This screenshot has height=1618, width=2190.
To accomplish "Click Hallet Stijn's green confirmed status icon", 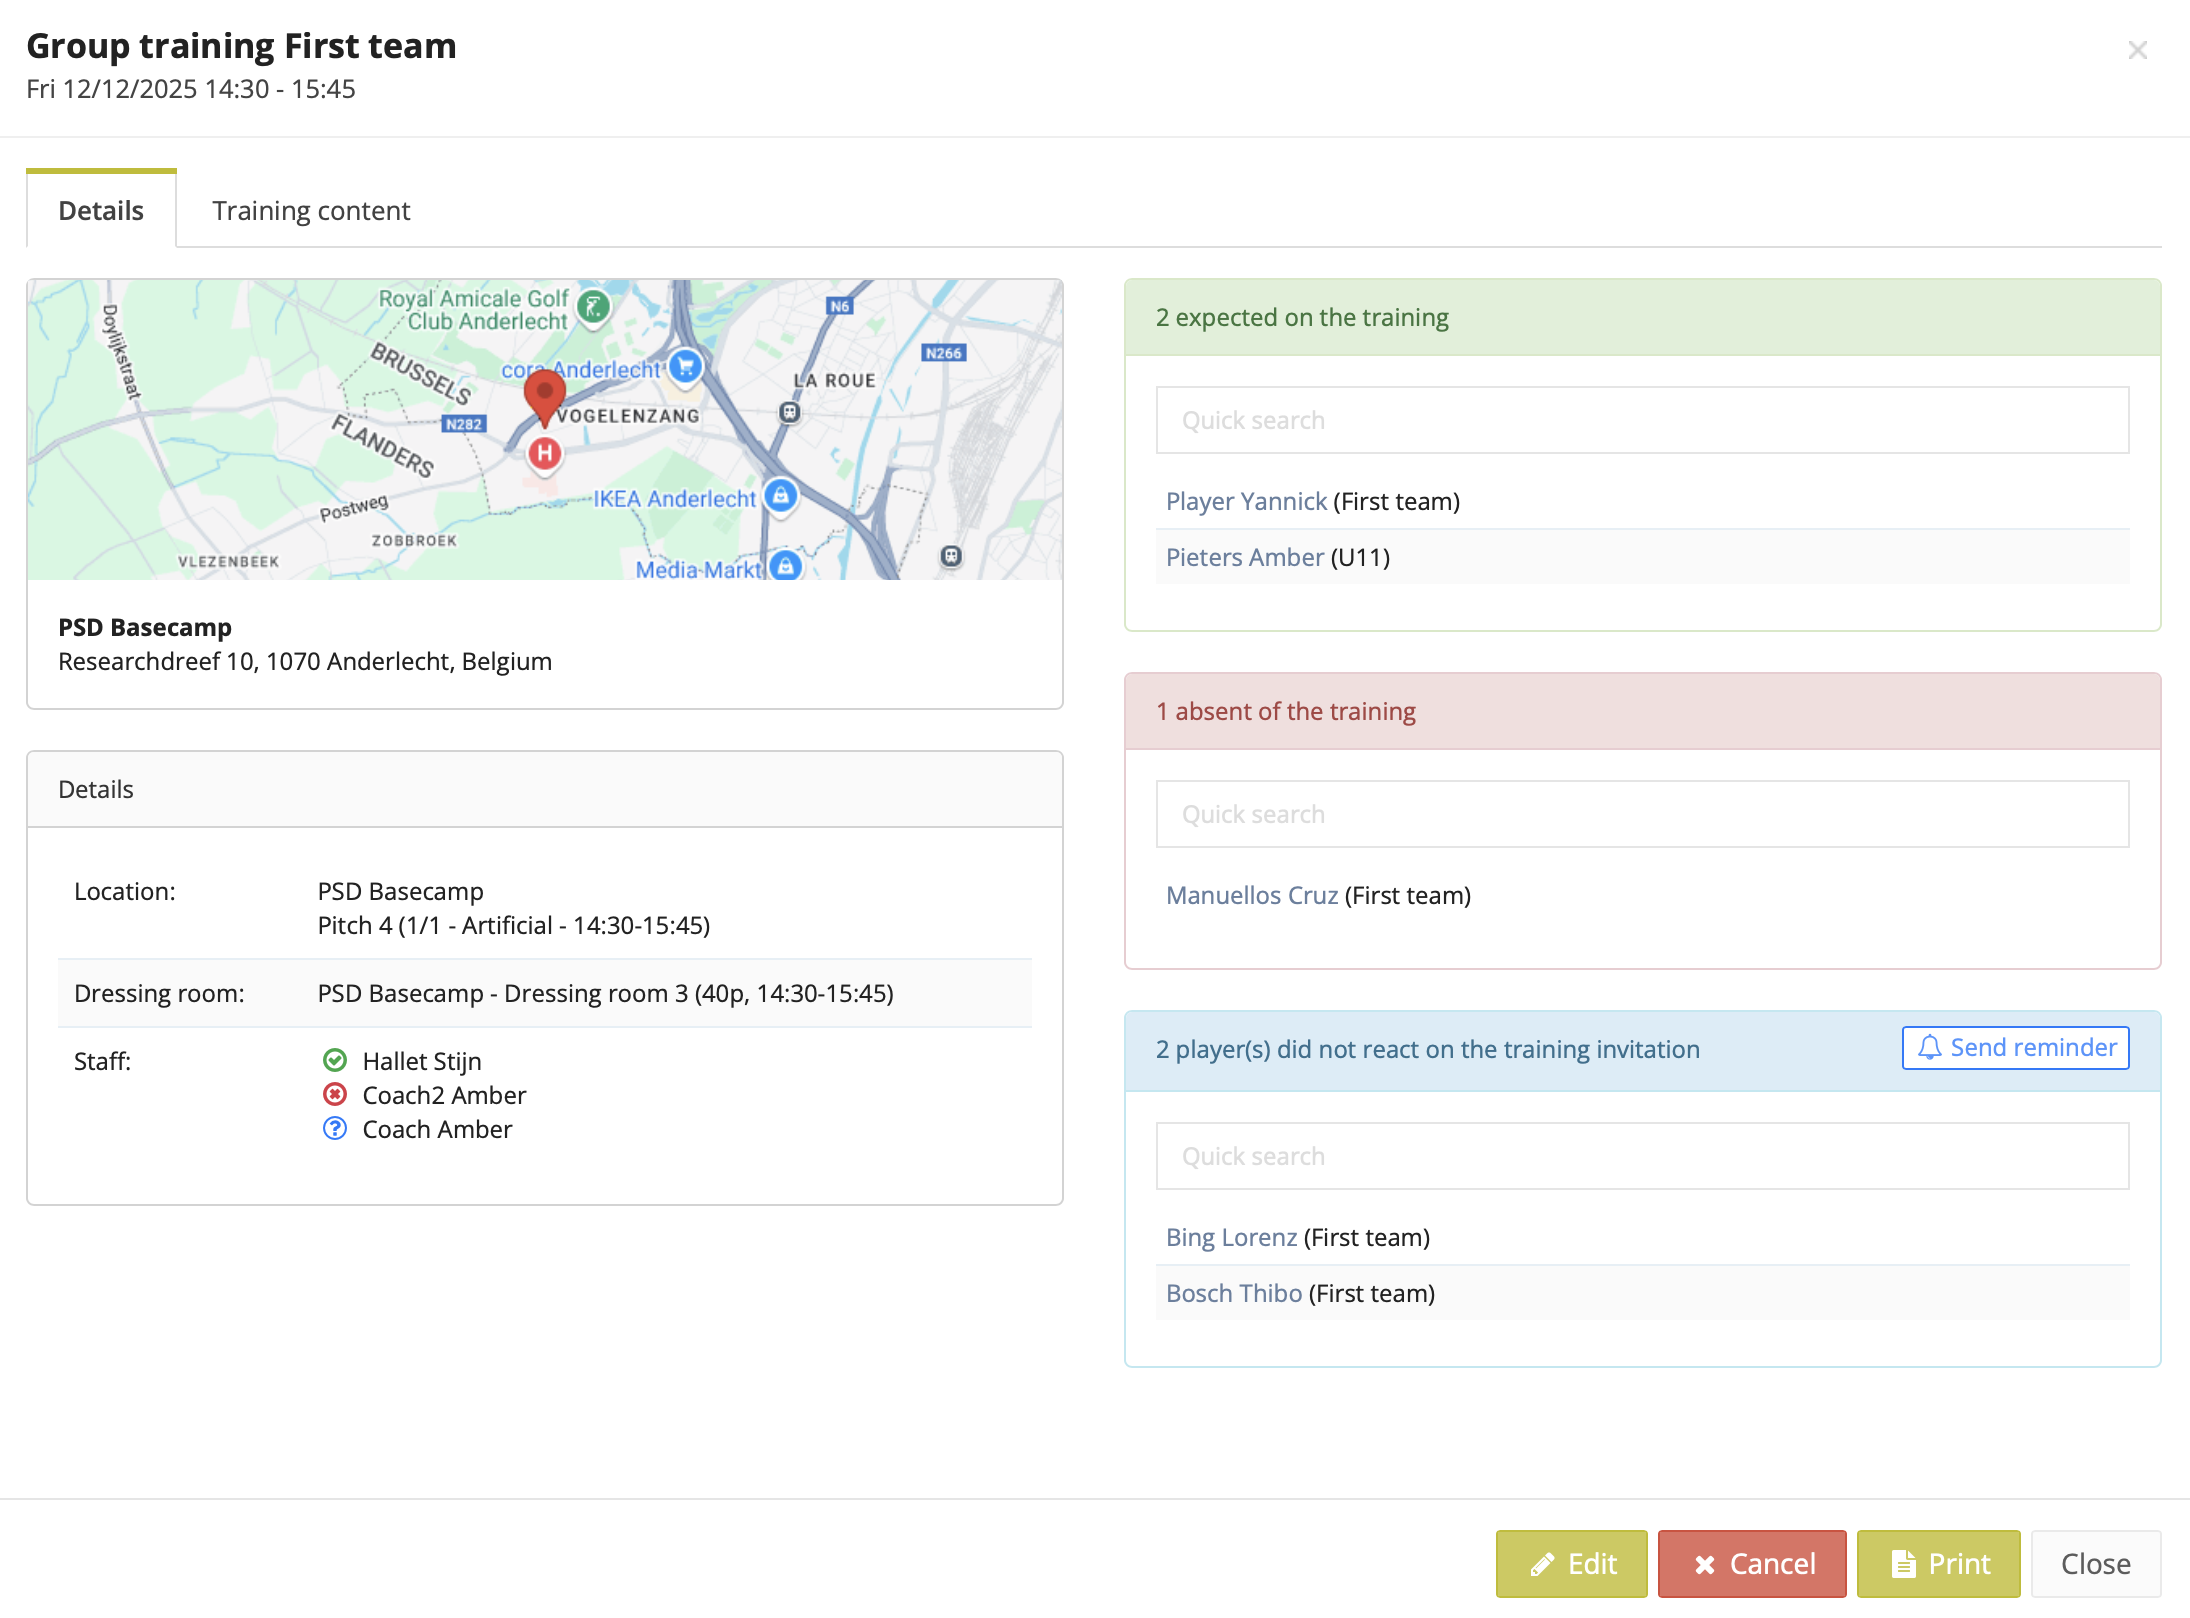I will click(x=335, y=1060).
